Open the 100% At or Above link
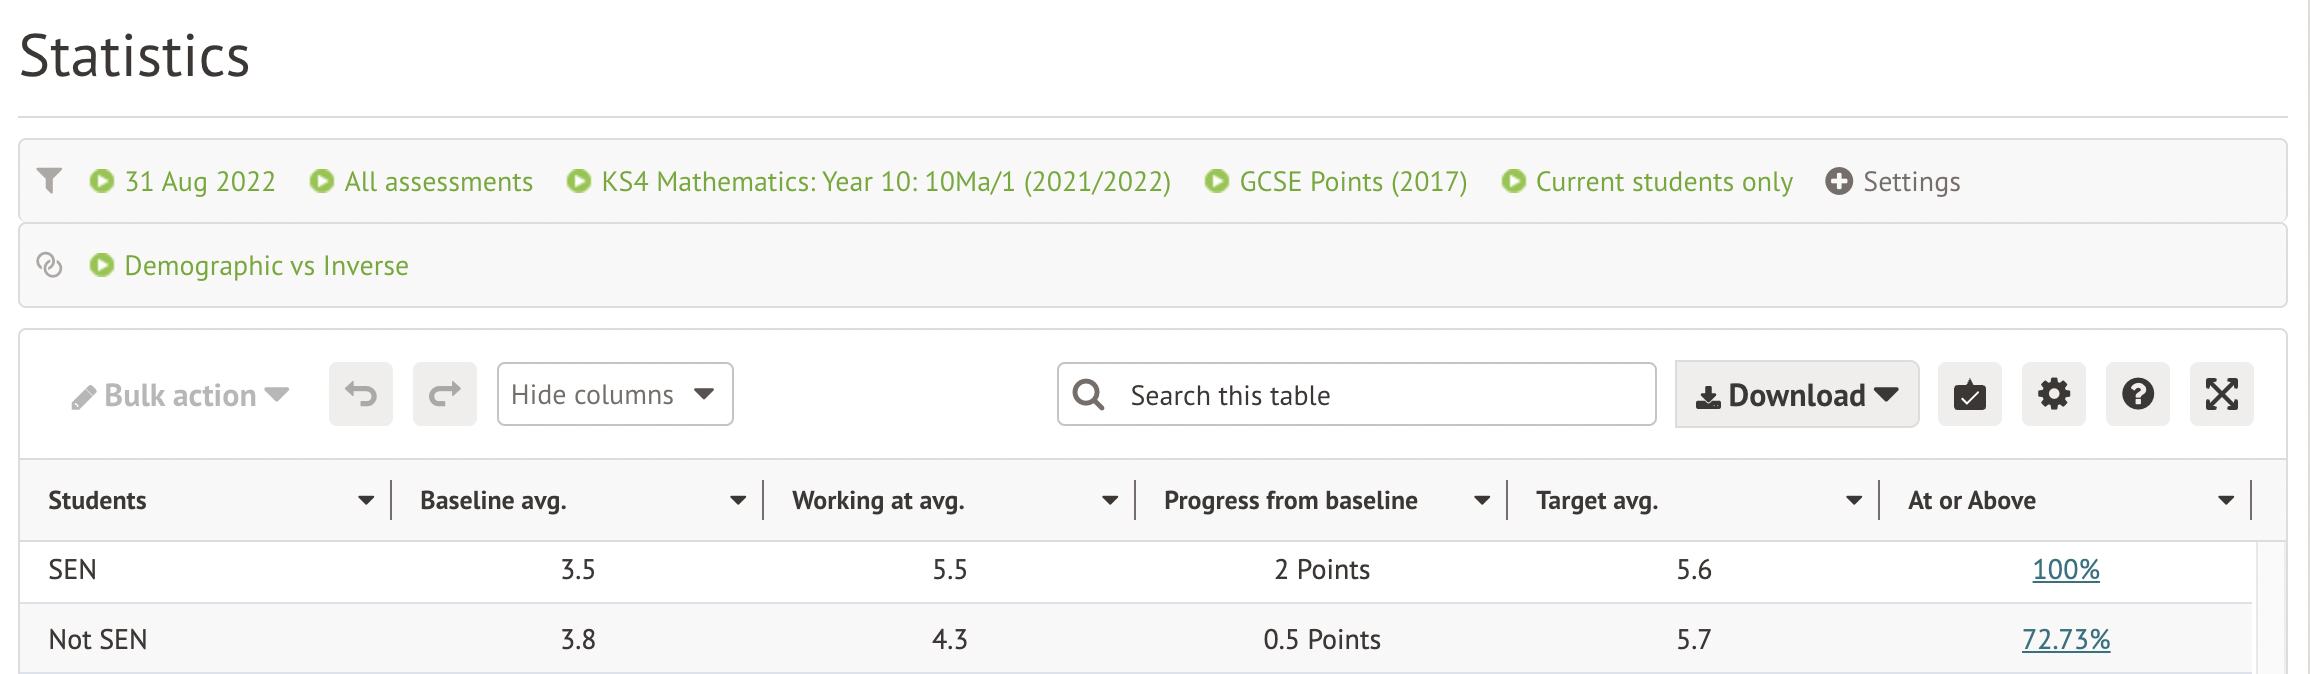2310x674 pixels. (2065, 570)
